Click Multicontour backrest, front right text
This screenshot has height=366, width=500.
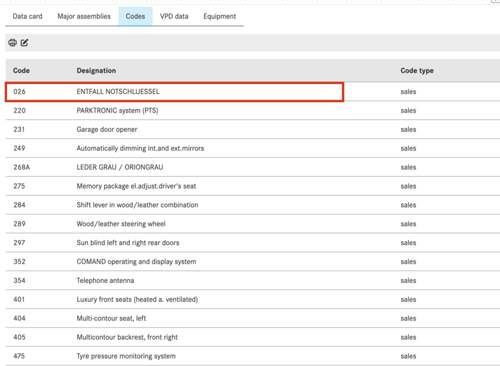(127, 337)
